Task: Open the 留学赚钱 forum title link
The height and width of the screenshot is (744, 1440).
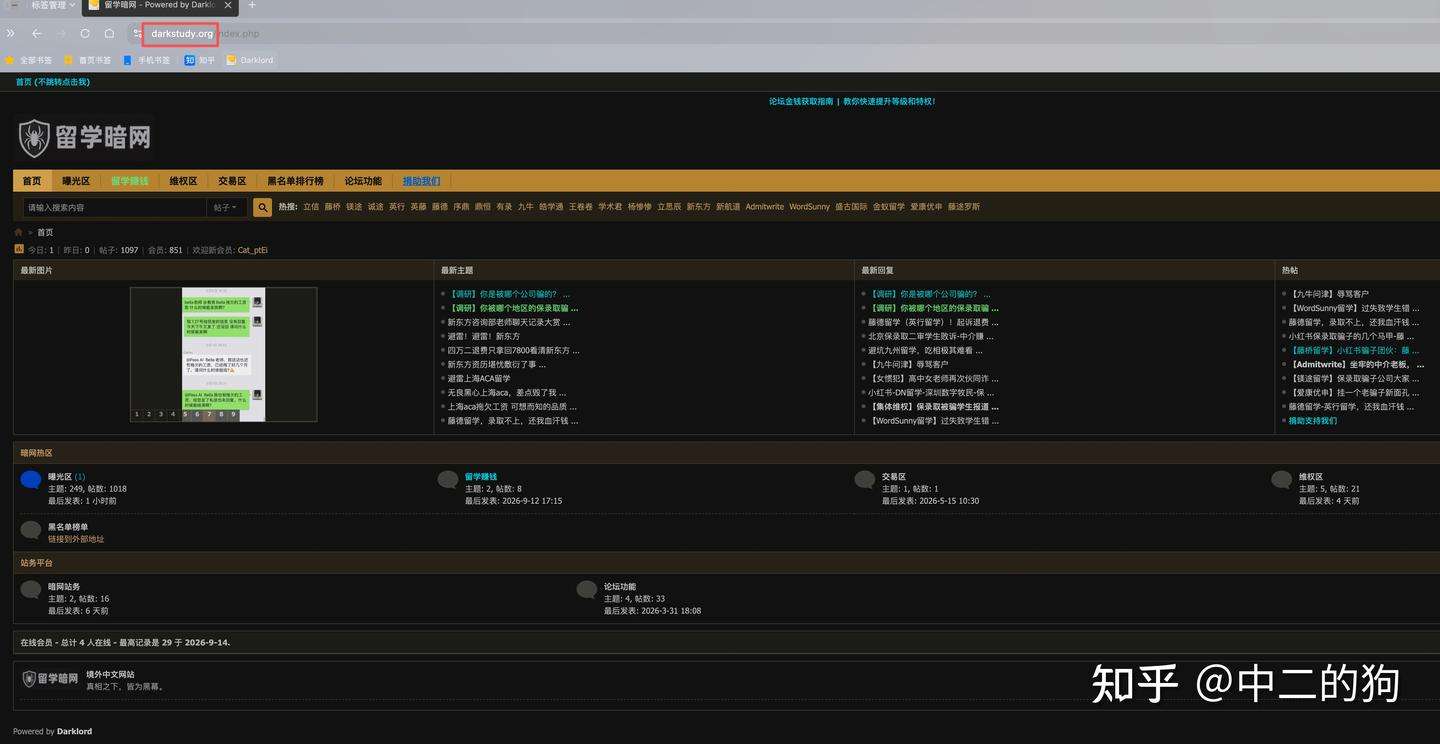Action: click(x=481, y=477)
